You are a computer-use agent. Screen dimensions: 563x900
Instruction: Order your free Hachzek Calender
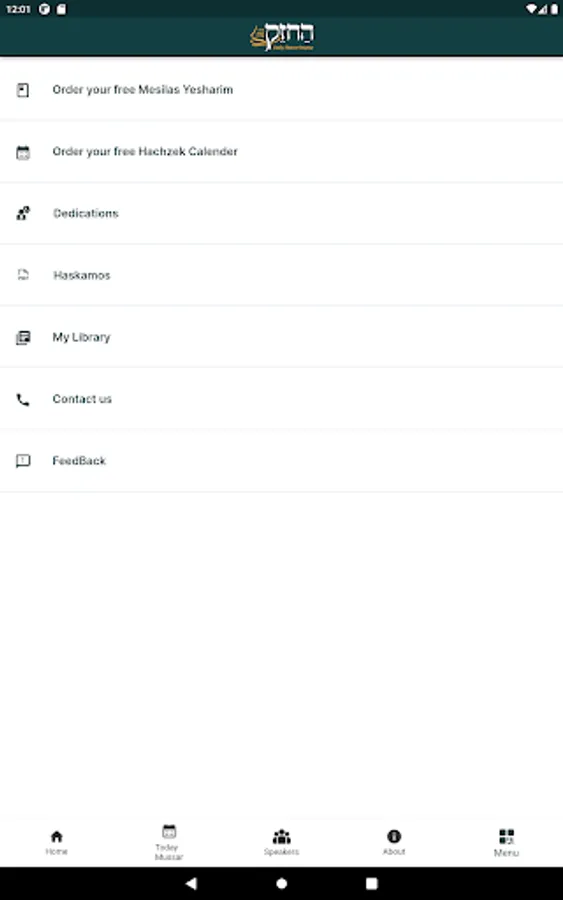click(x=281, y=152)
